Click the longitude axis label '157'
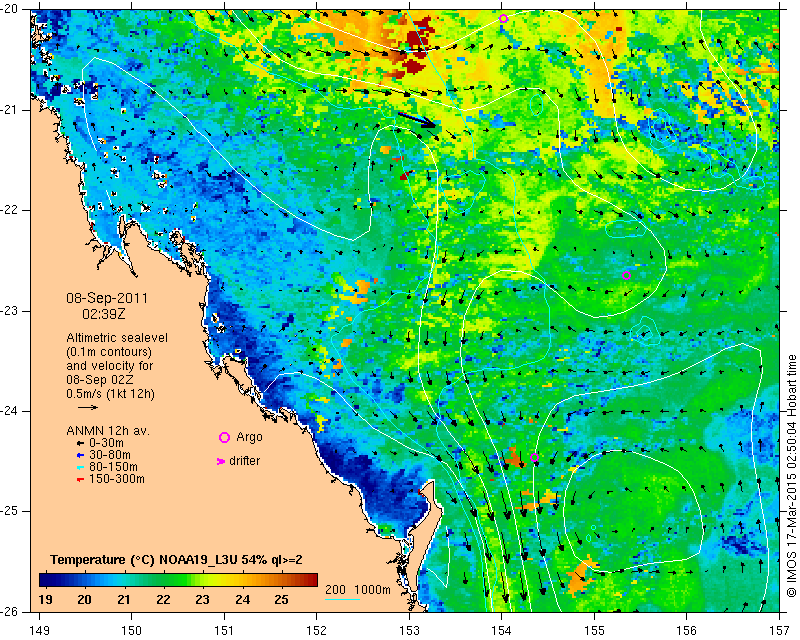The height and width of the screenshot is (640, 800). click(x=780, y=631)
